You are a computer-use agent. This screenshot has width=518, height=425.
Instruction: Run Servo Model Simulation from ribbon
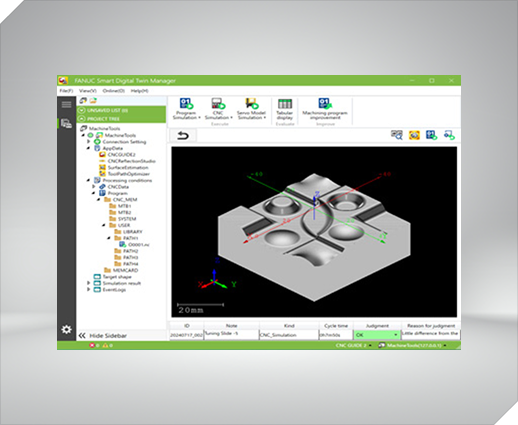tap(251, 109)
